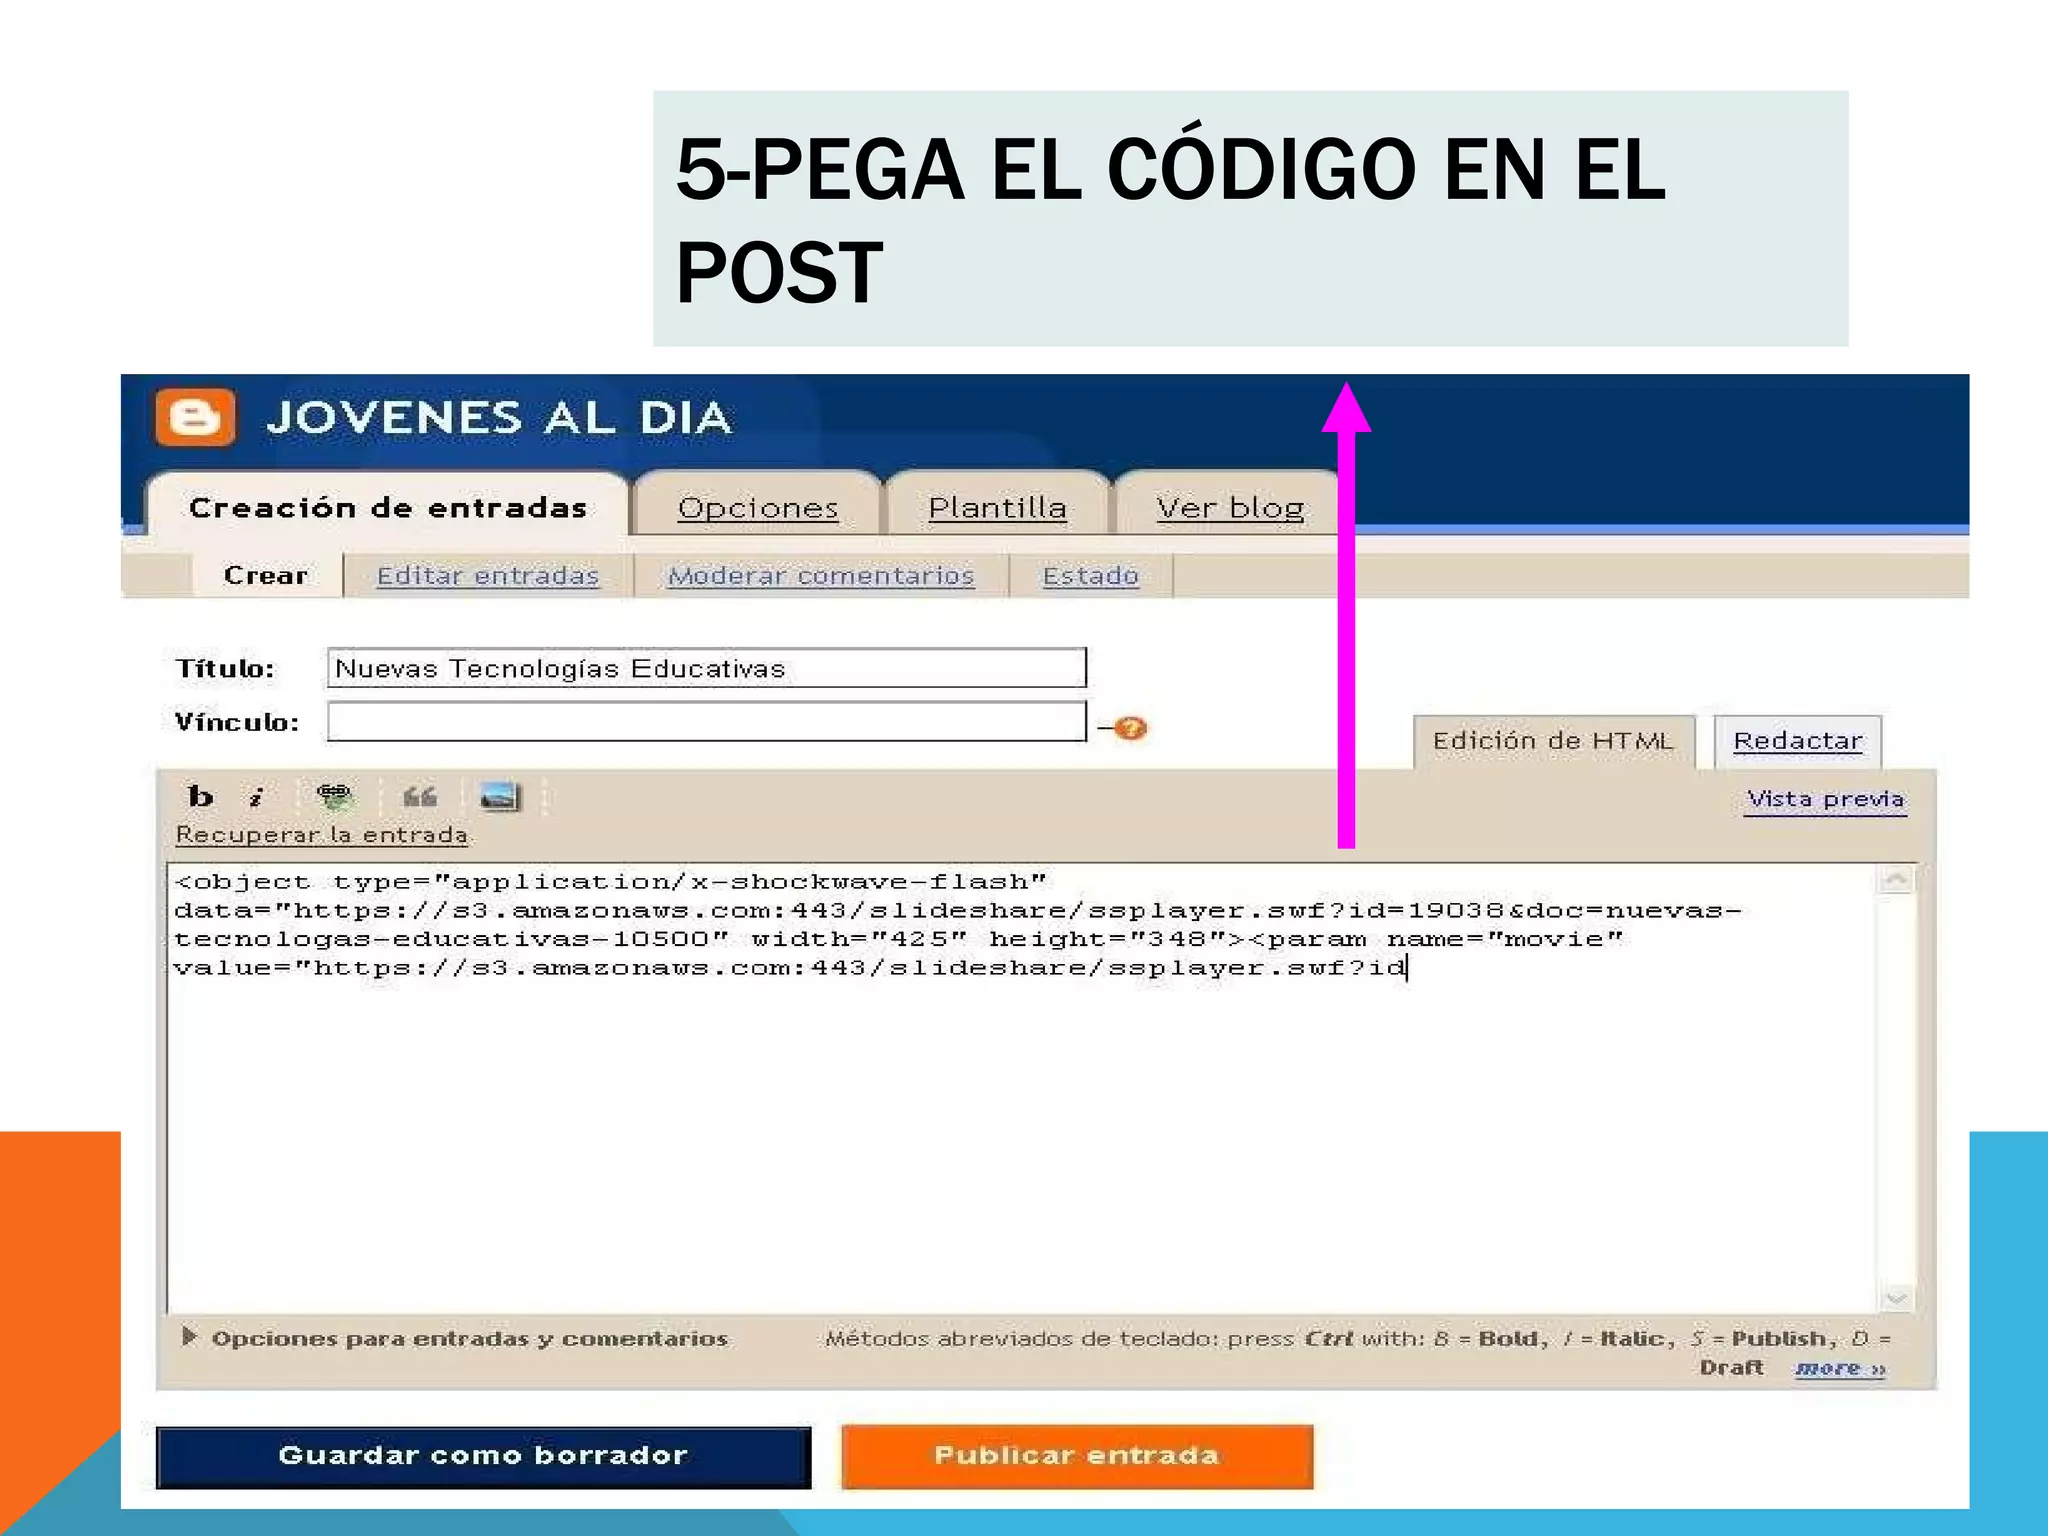The width and height of the screenshot is (2048, 1536).
Task: Apply bold formatting with b icon
Action: coord(200,796)
